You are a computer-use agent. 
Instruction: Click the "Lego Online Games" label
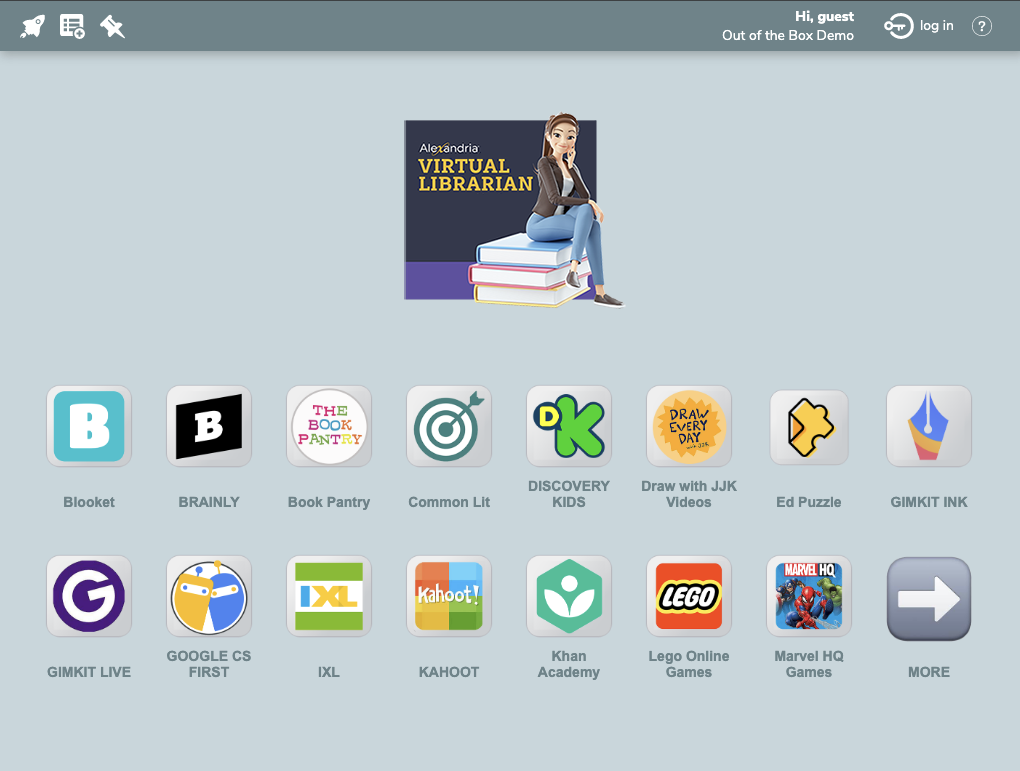pyautogui.click(x=689, y=664)
